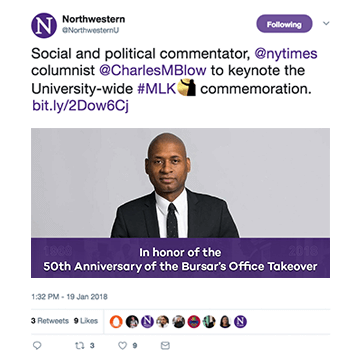Like the tweet with the heart icon
360x360 pixels.
click(123, 346)
